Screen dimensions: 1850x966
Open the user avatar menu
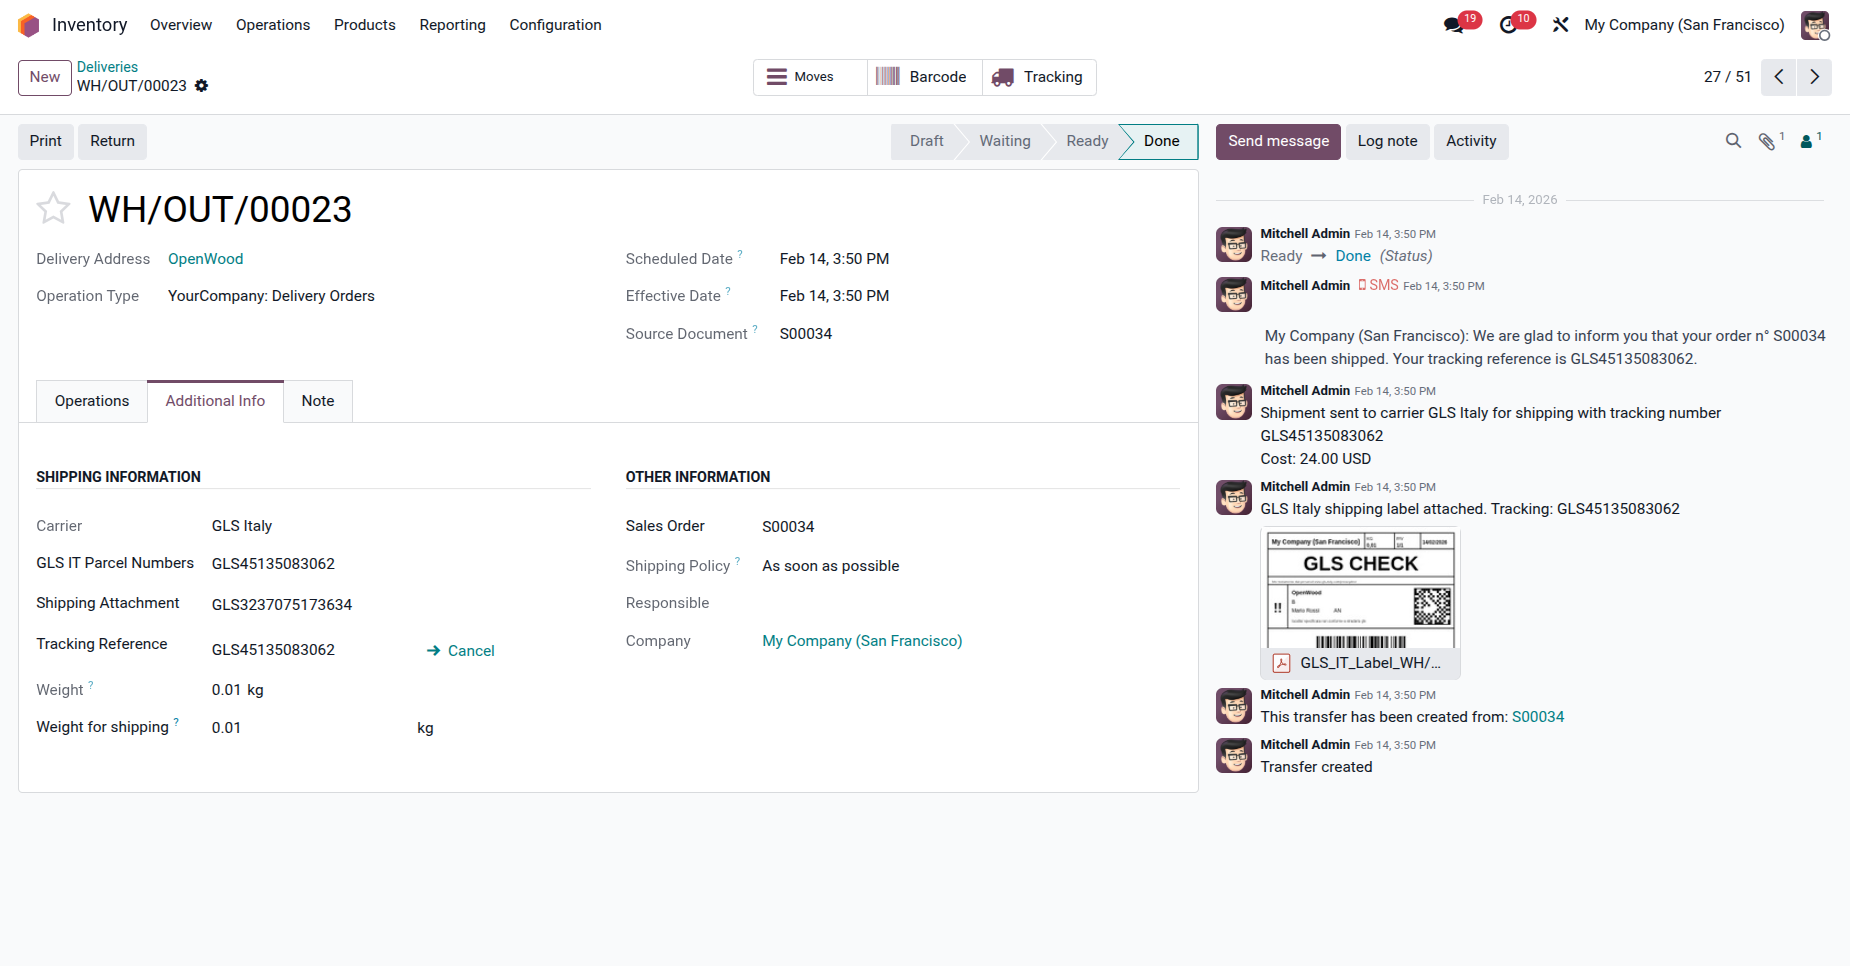click(1815, 25)
